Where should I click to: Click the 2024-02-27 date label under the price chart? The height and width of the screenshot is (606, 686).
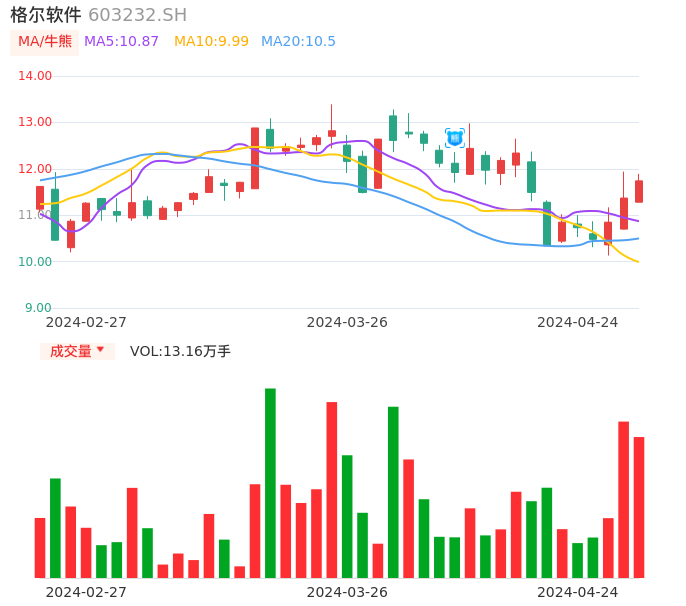click(86, 322)
